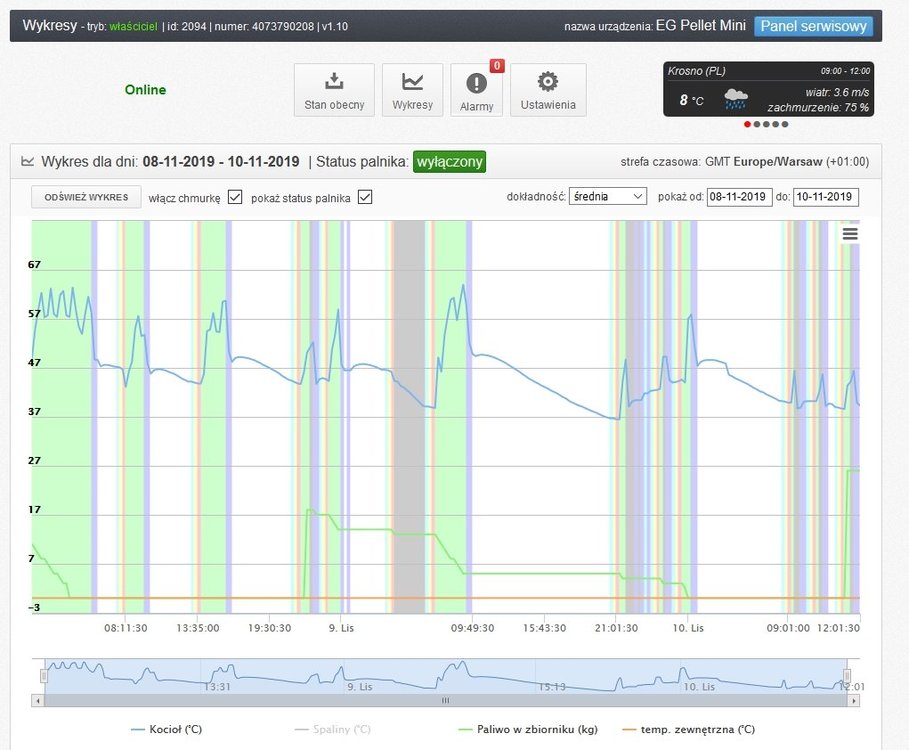Open Ustawienia settings gear
Viewport: 909px width, 750px height.
[x=547, y=90]
